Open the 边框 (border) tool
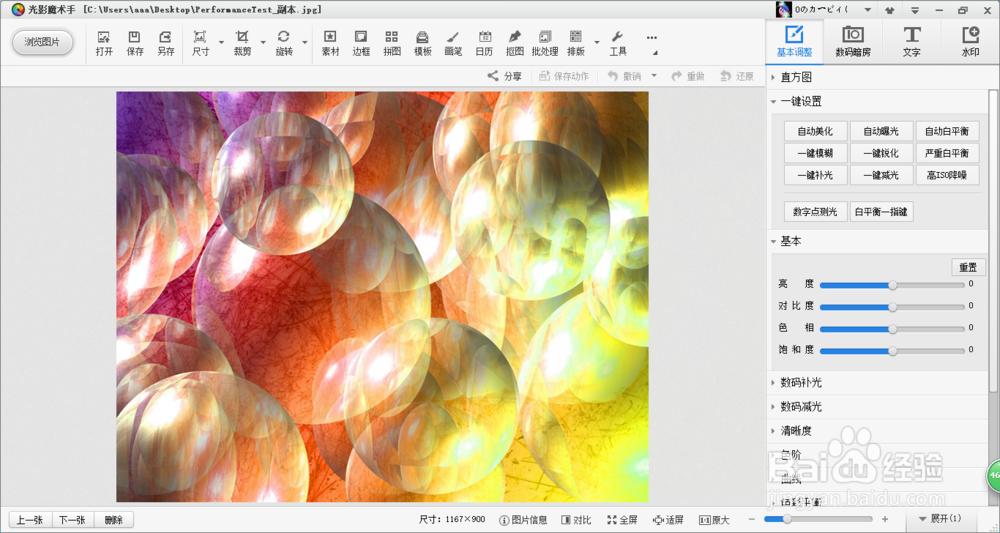 pyautogui.click(x=361, y=43)
